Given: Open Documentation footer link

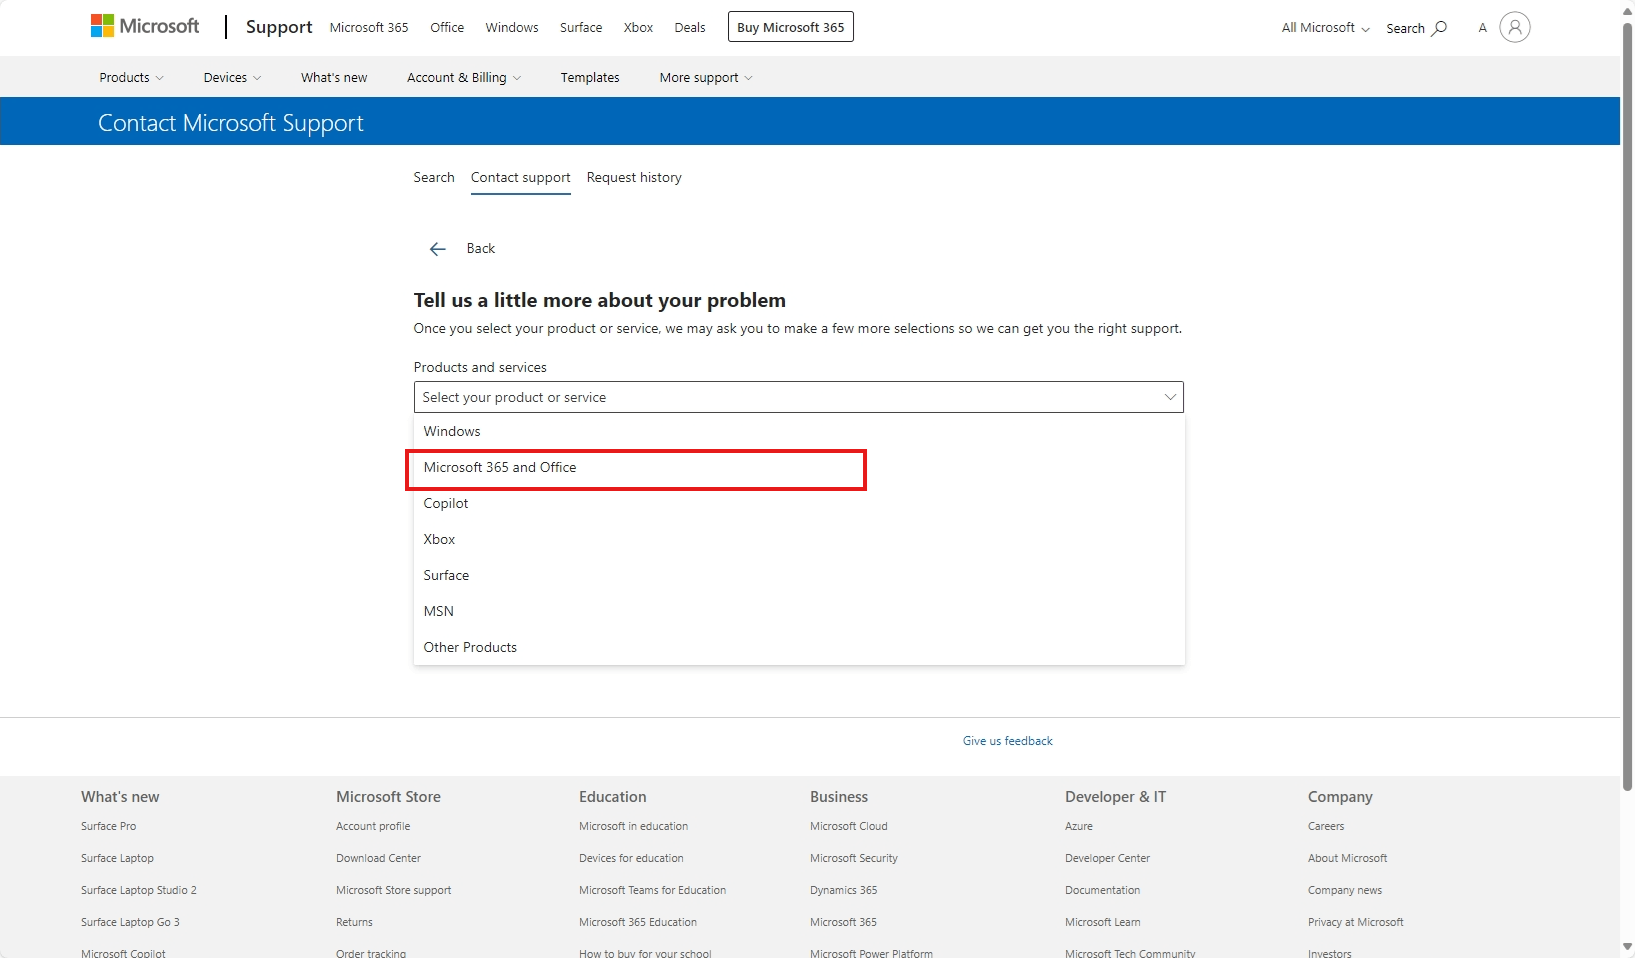Looking at the screenshot, I should (1103, 890).
